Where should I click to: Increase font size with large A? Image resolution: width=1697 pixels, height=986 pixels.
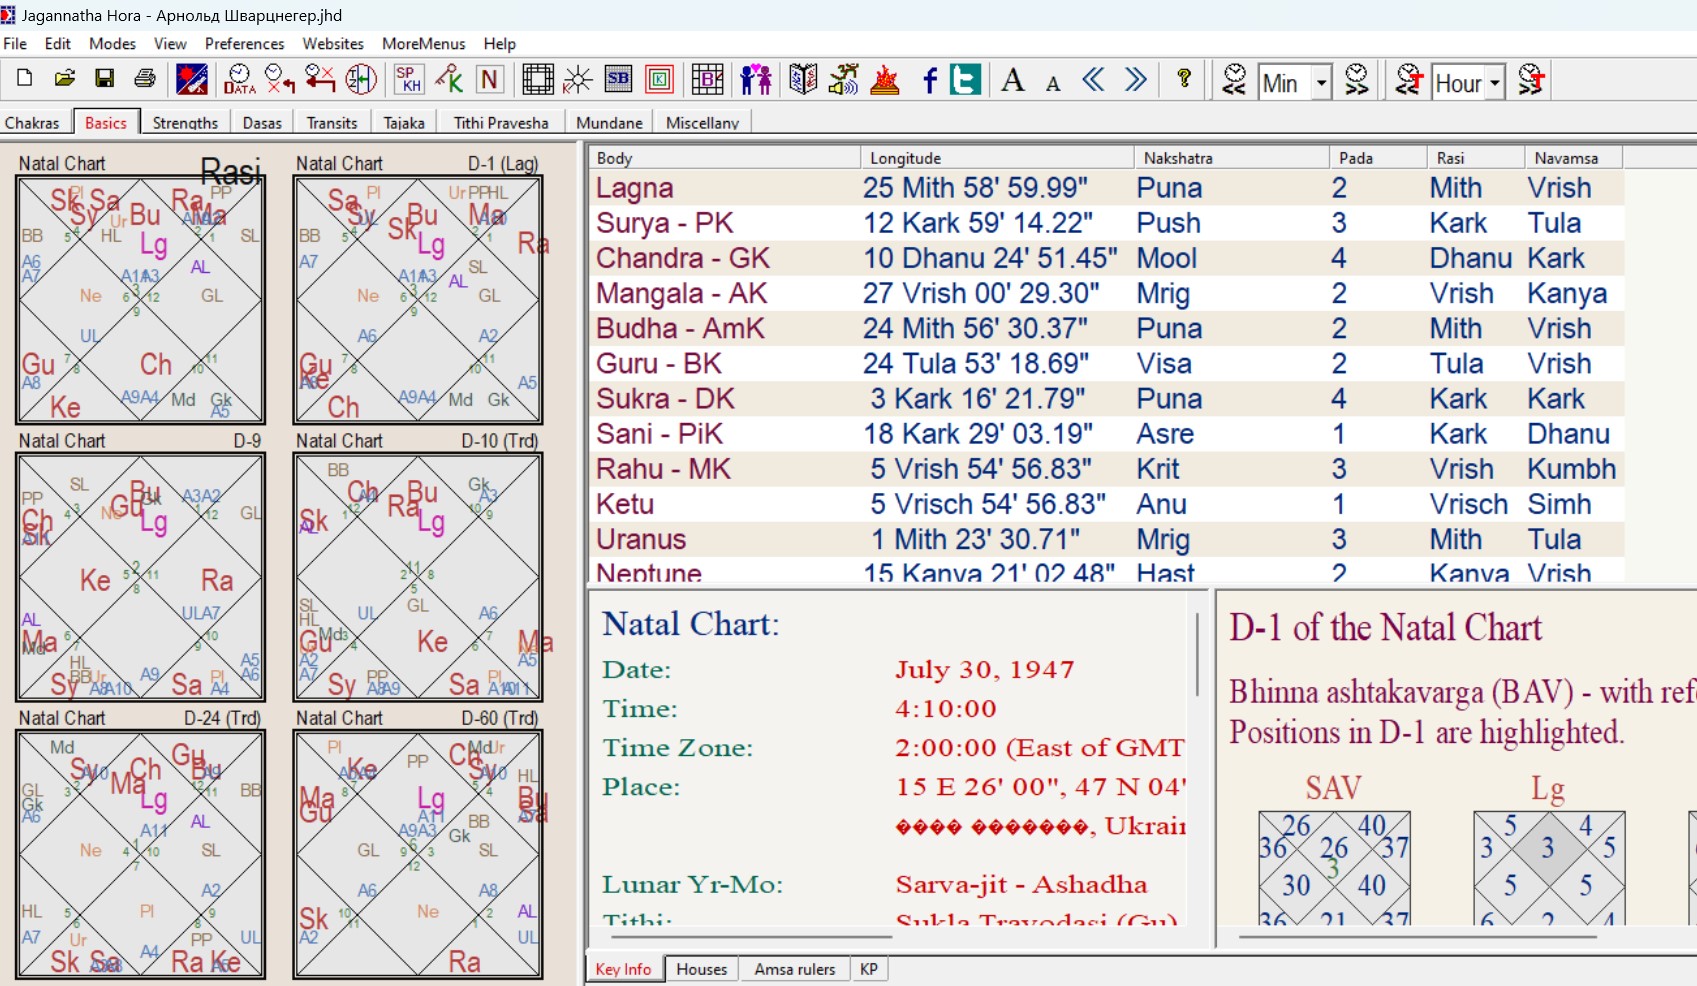pos(1013,80)
